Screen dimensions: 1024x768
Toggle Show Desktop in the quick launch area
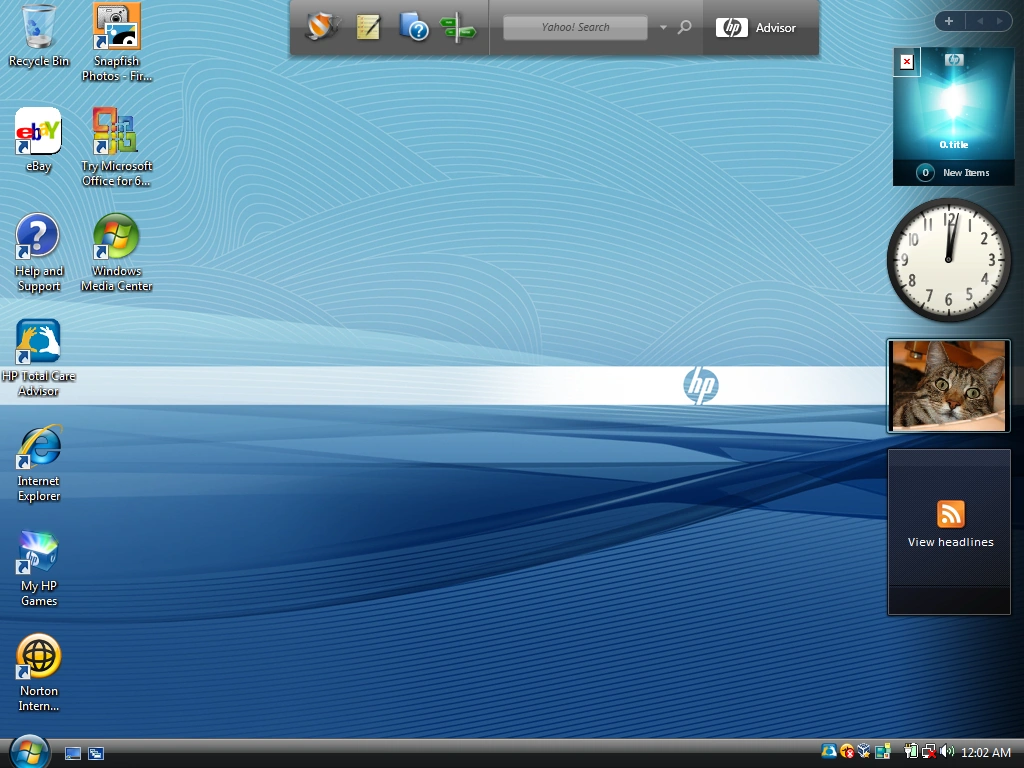72,752
